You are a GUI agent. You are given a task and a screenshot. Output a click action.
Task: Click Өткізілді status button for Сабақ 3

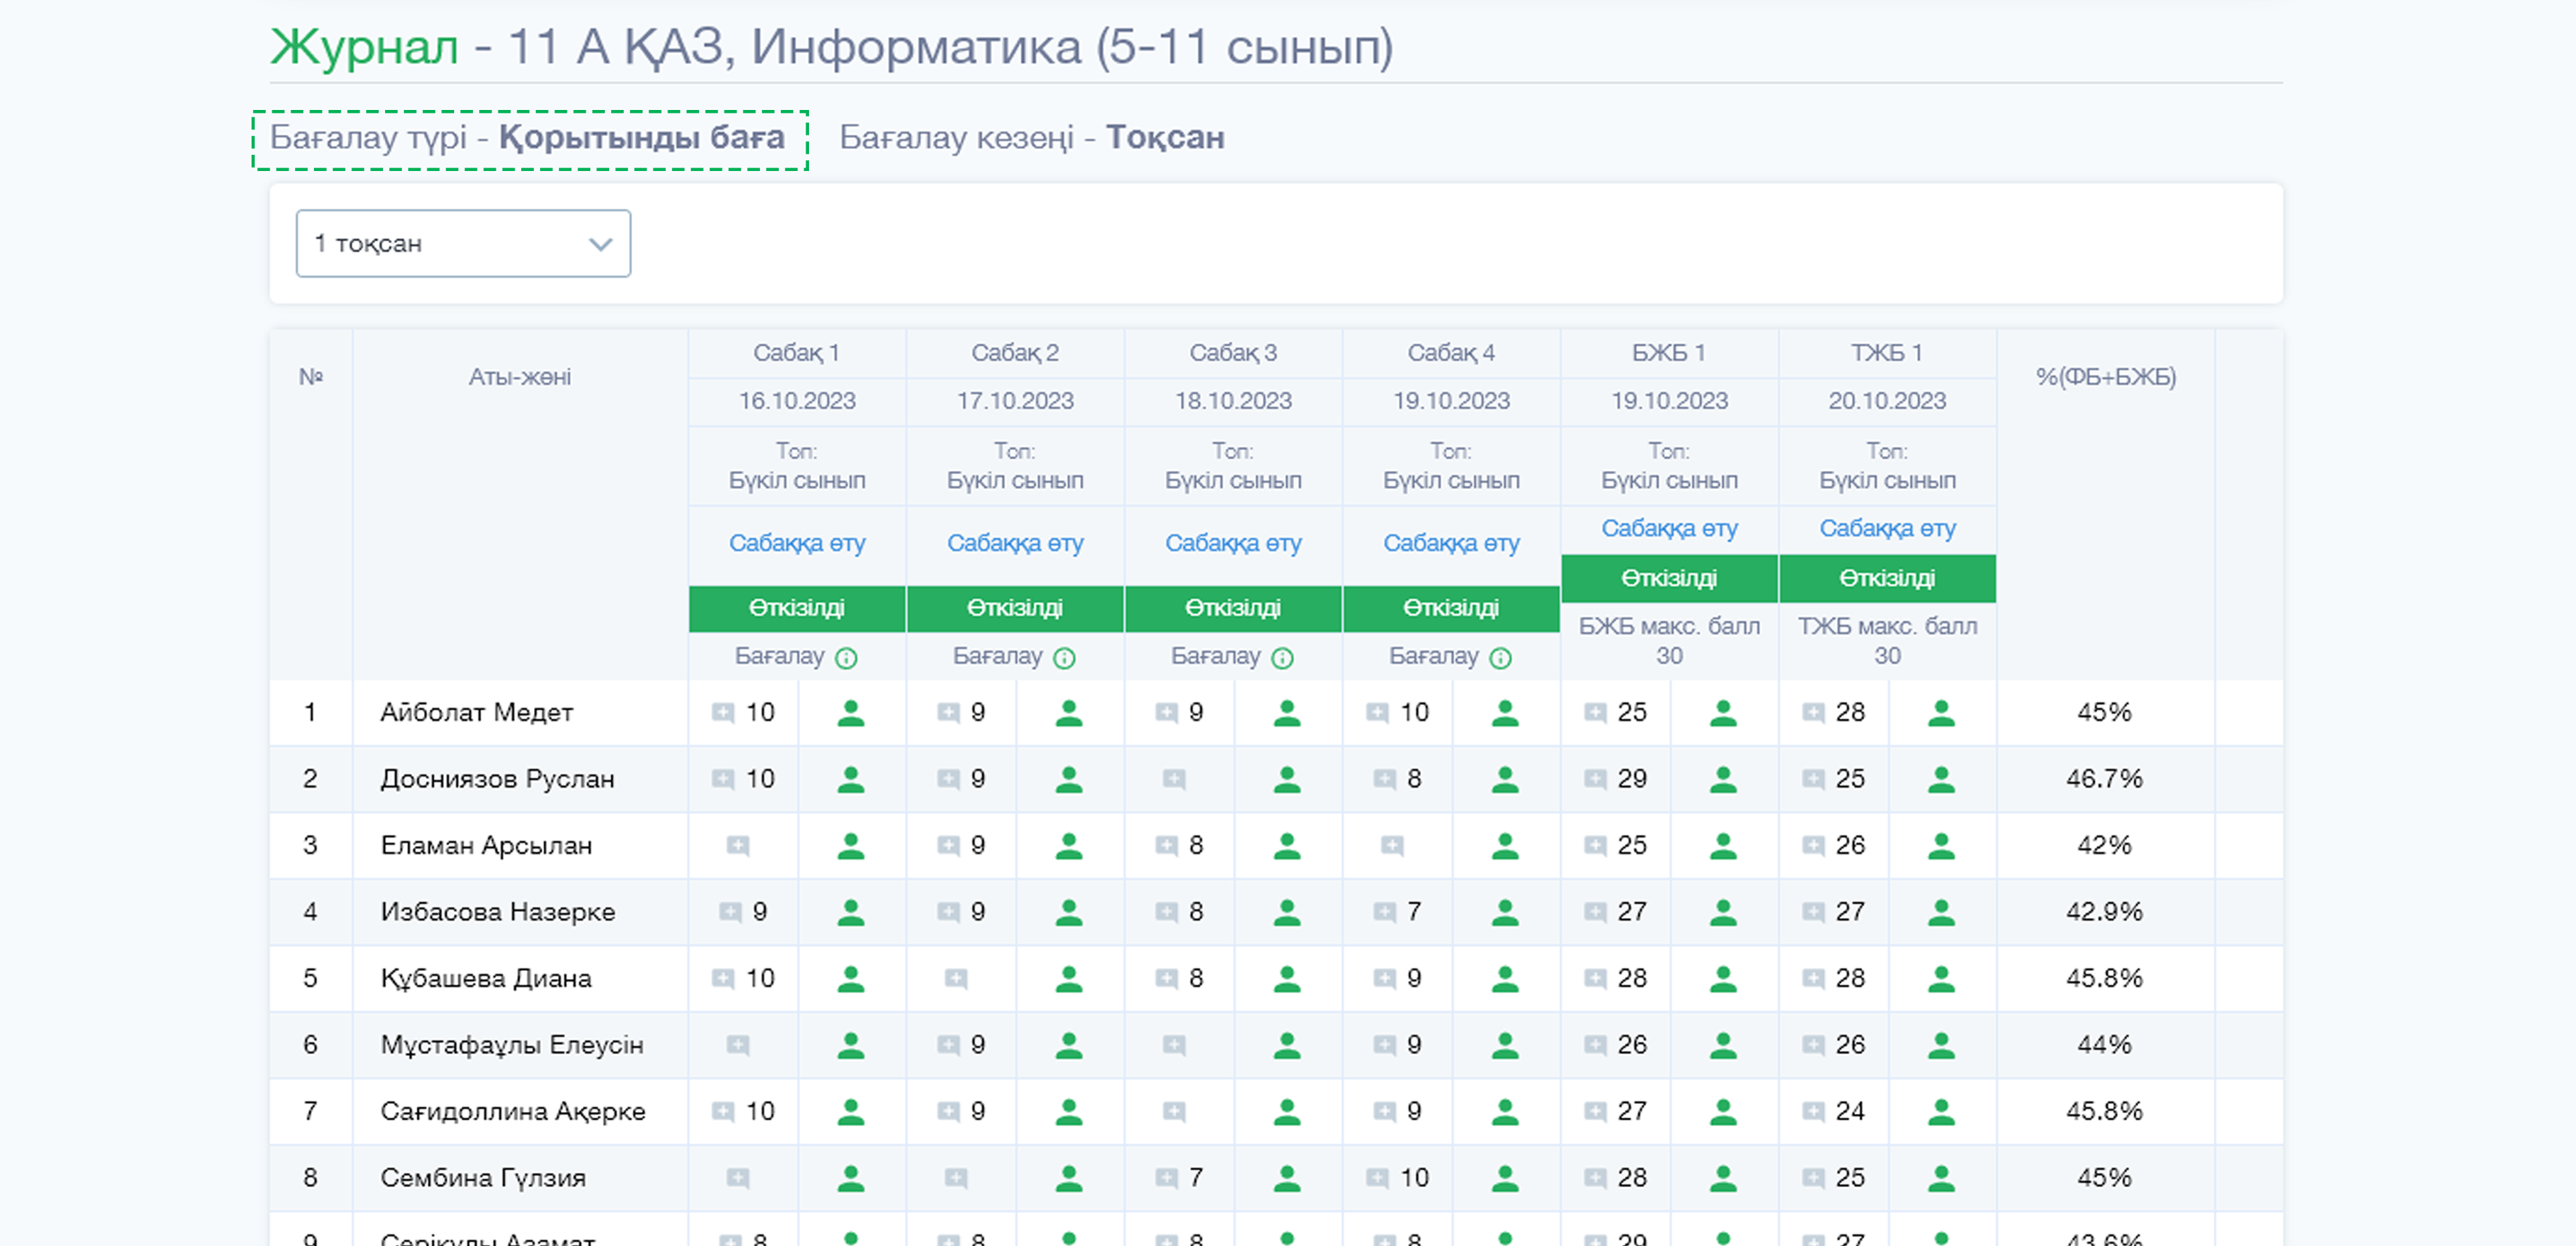pos(1233,608)
